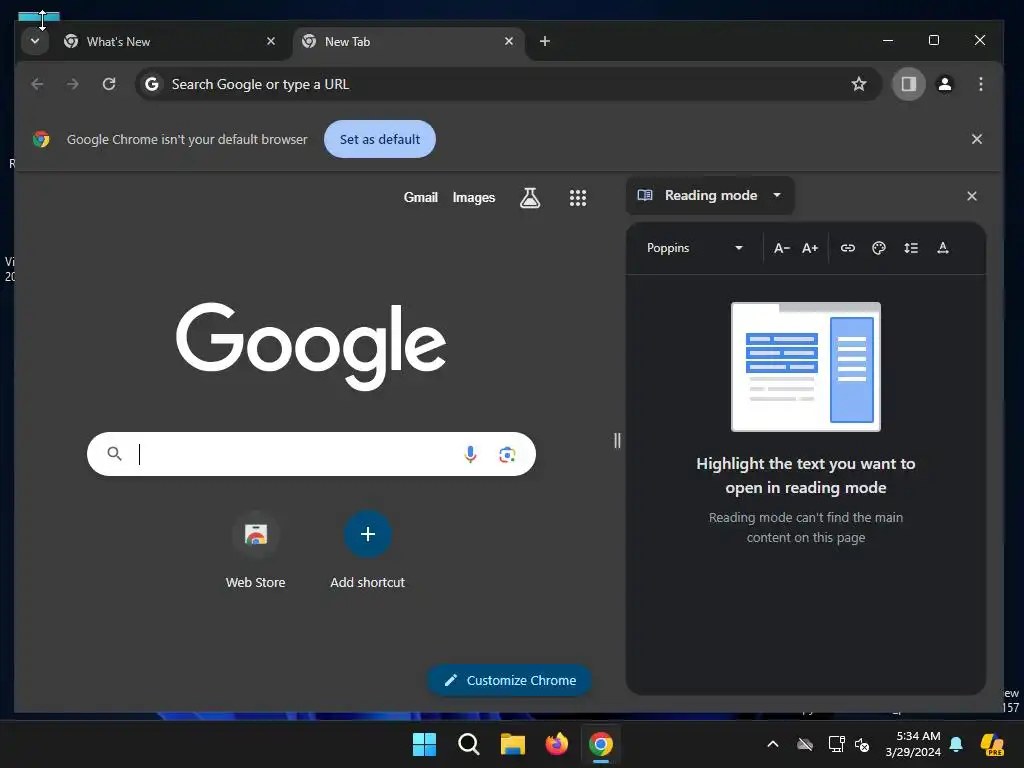Launch Firefox from taskbar
This screenshot has width=1024, height=768.
pos(556,744)
